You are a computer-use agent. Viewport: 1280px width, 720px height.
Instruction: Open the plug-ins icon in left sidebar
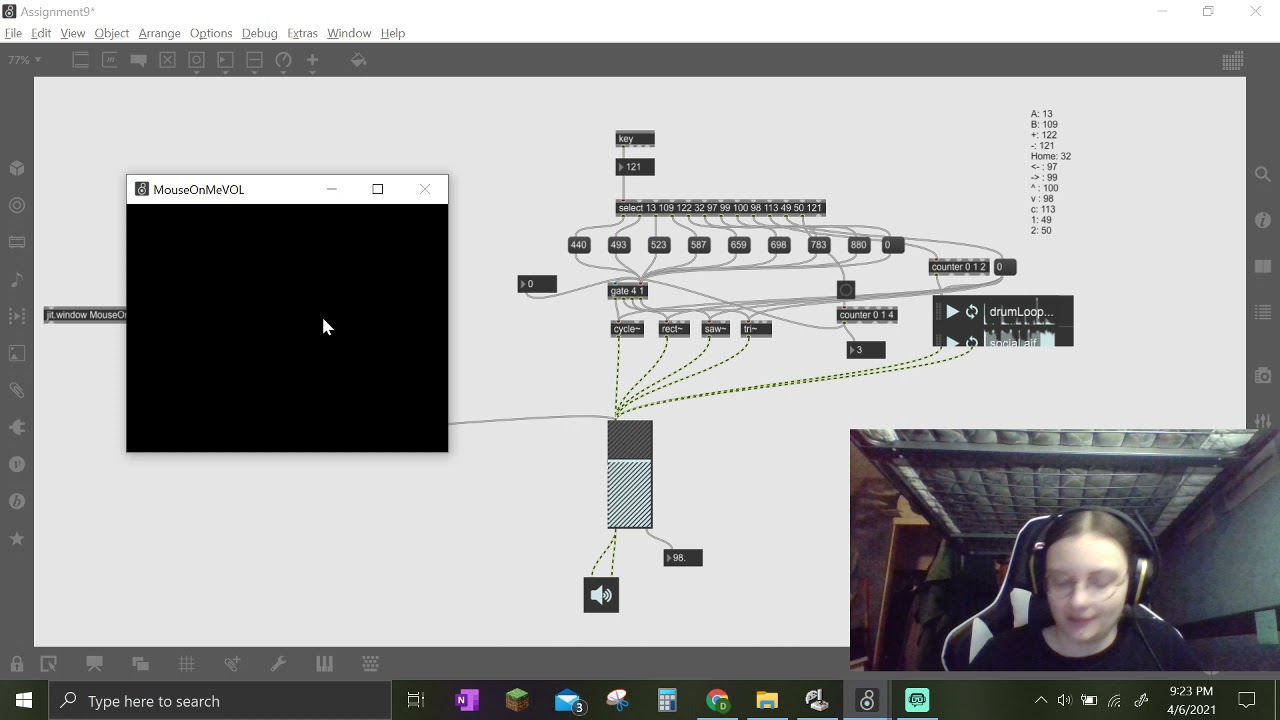click(x=17, y=427)
